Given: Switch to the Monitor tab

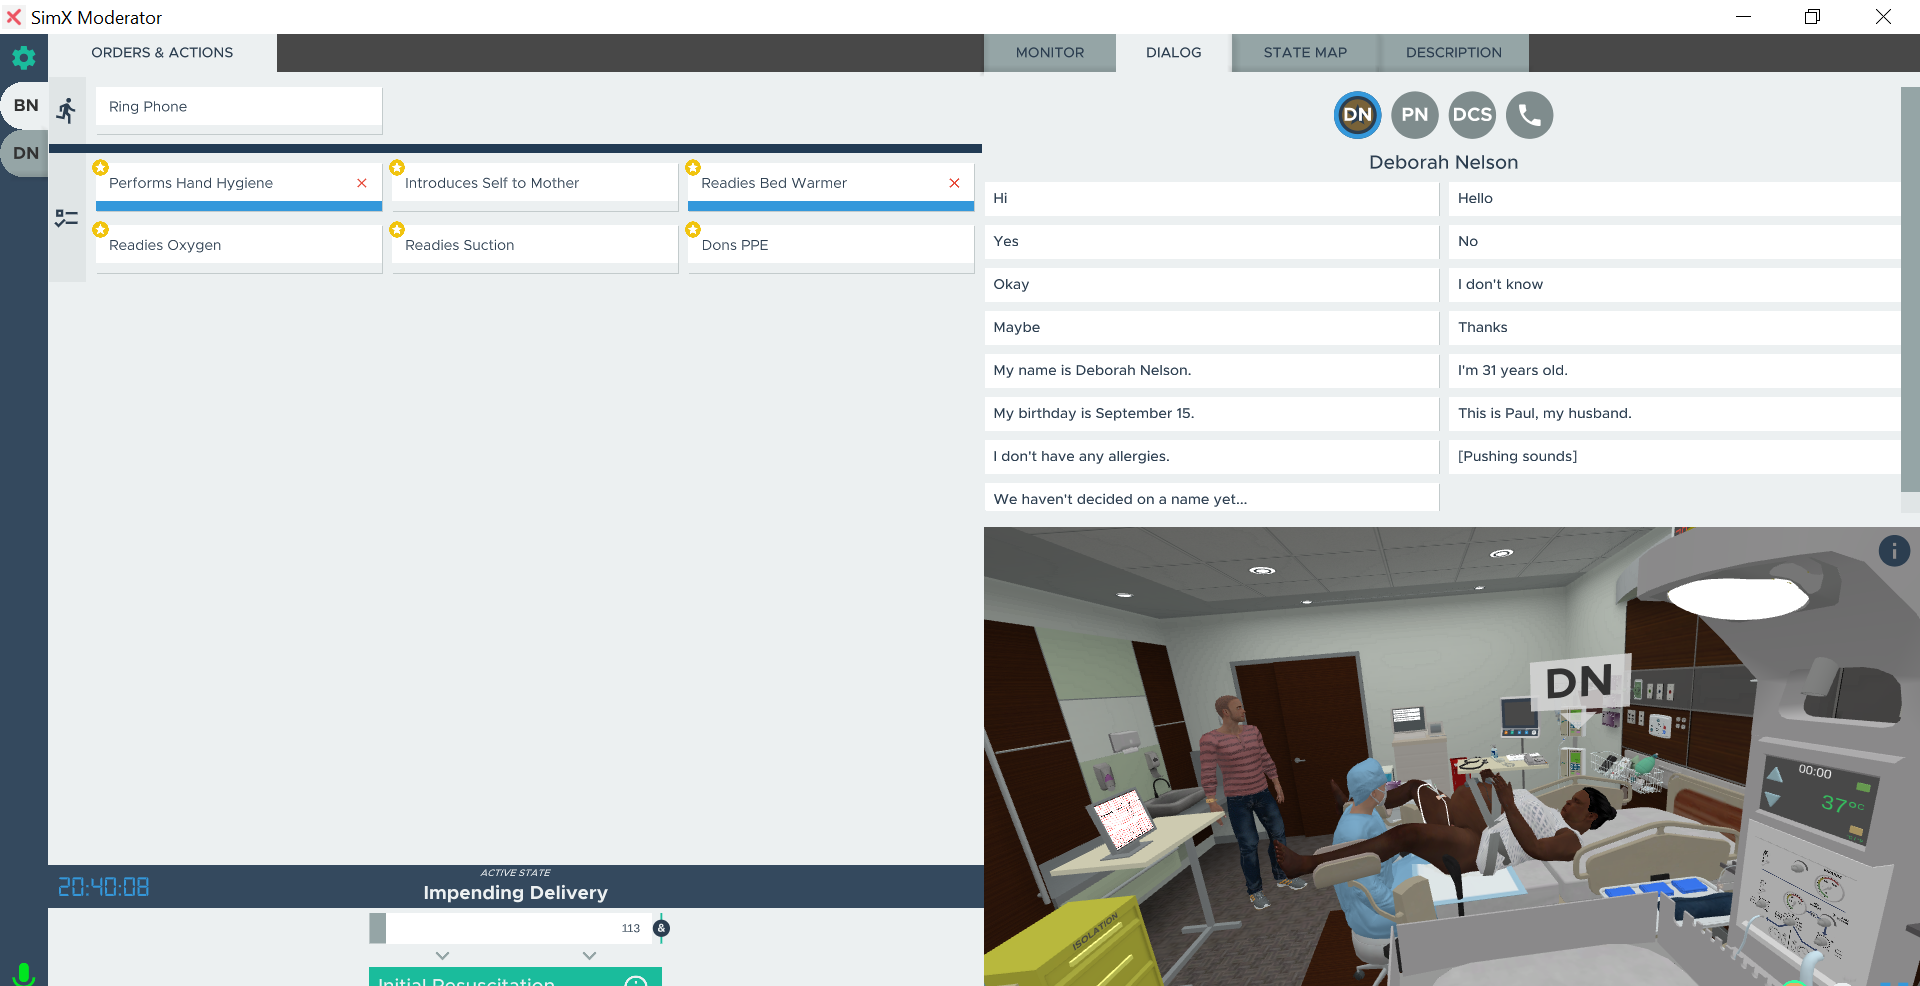Looking at the screenshot, I should coord(1049,53).
